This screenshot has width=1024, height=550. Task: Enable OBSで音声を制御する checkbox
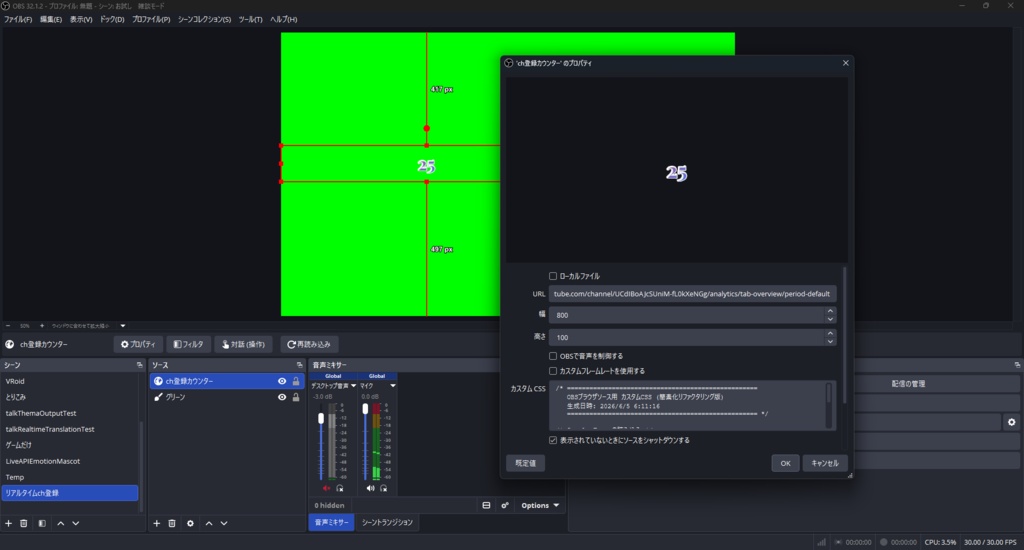tap(553, 356)
